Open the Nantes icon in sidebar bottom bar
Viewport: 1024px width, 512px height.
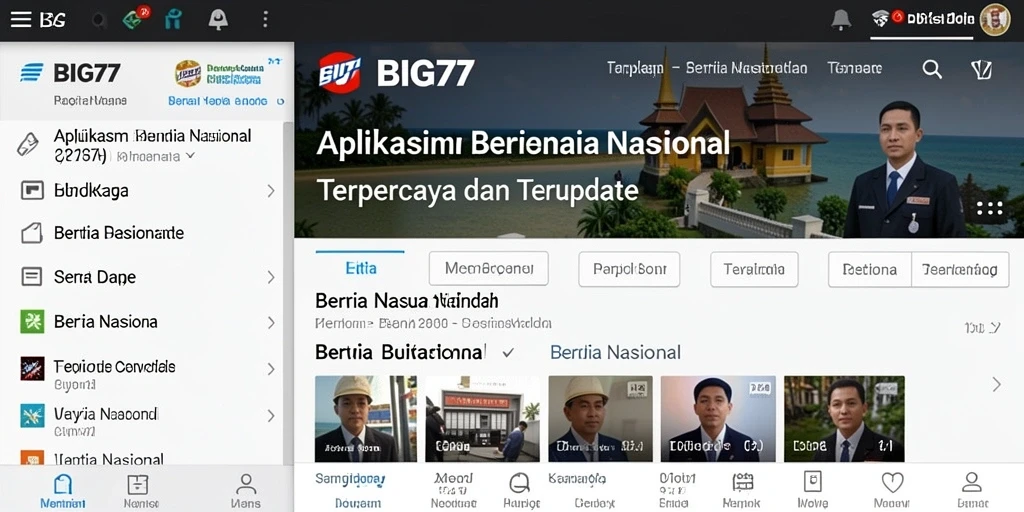pyautogui.click(x=138, y=484)
